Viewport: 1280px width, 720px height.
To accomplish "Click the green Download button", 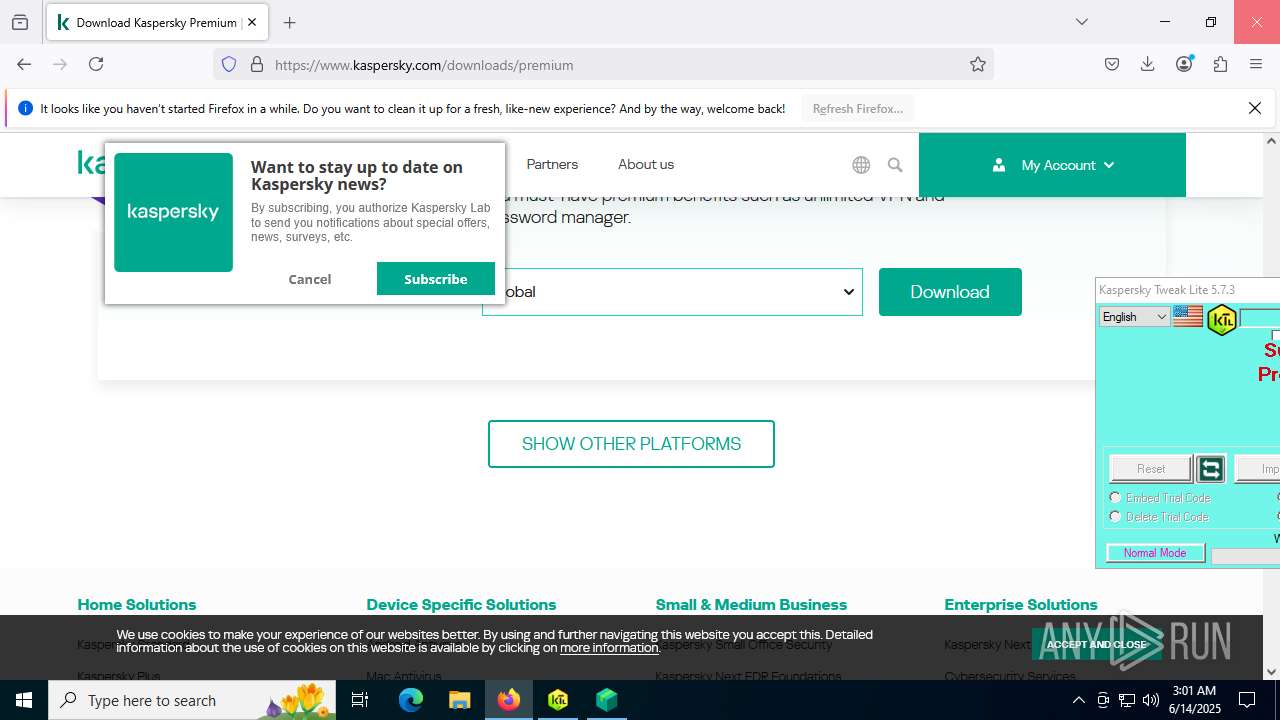I will pyautogui.click(x=950, y=292).
